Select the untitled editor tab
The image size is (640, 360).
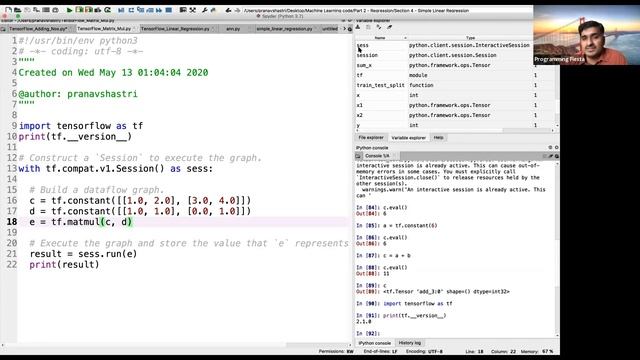pyautogui.click(x=330, y=29)
